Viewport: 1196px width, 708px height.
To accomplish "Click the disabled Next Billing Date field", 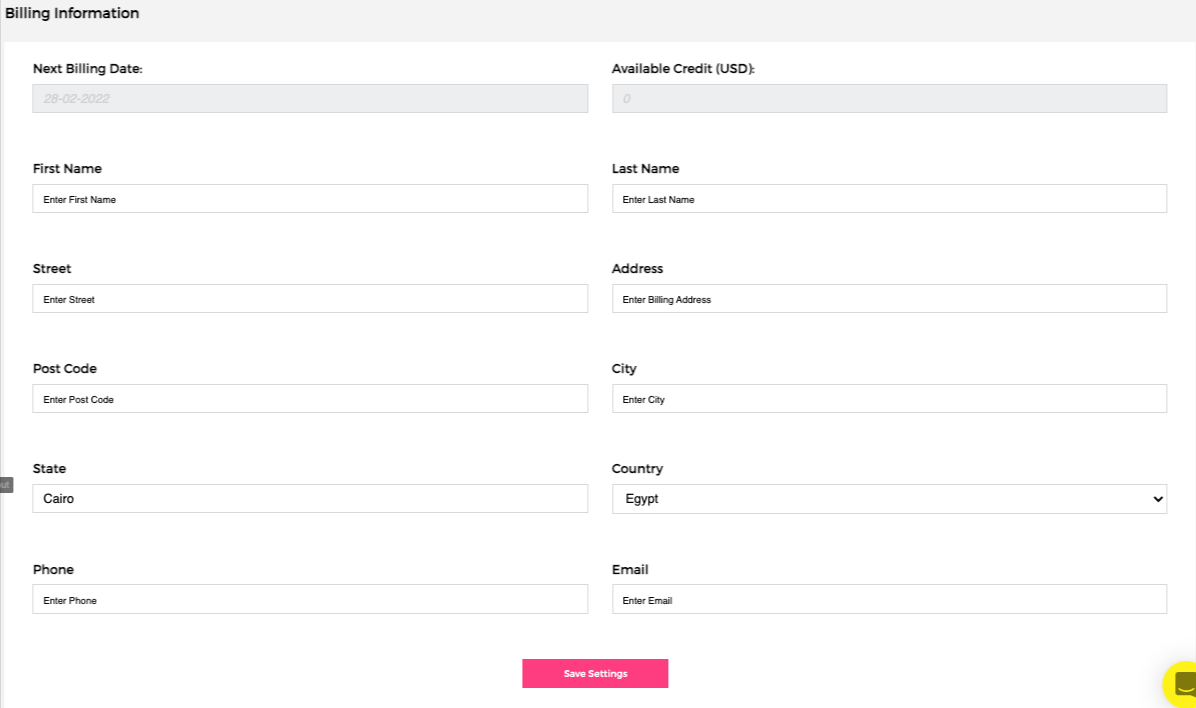I will 310,99.
